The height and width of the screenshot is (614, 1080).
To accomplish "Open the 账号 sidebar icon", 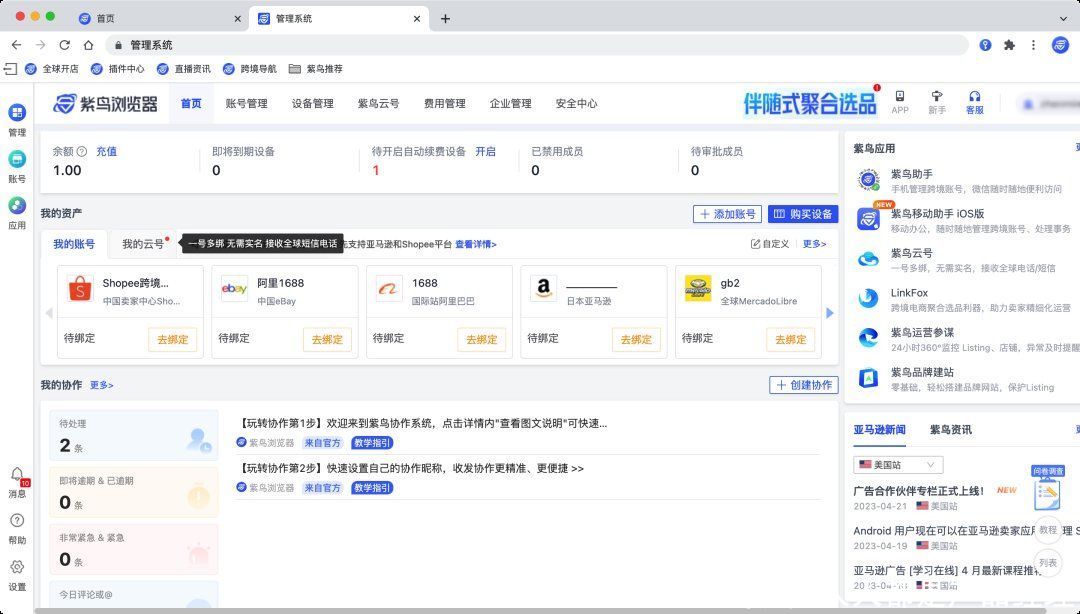I will point(17,159).
